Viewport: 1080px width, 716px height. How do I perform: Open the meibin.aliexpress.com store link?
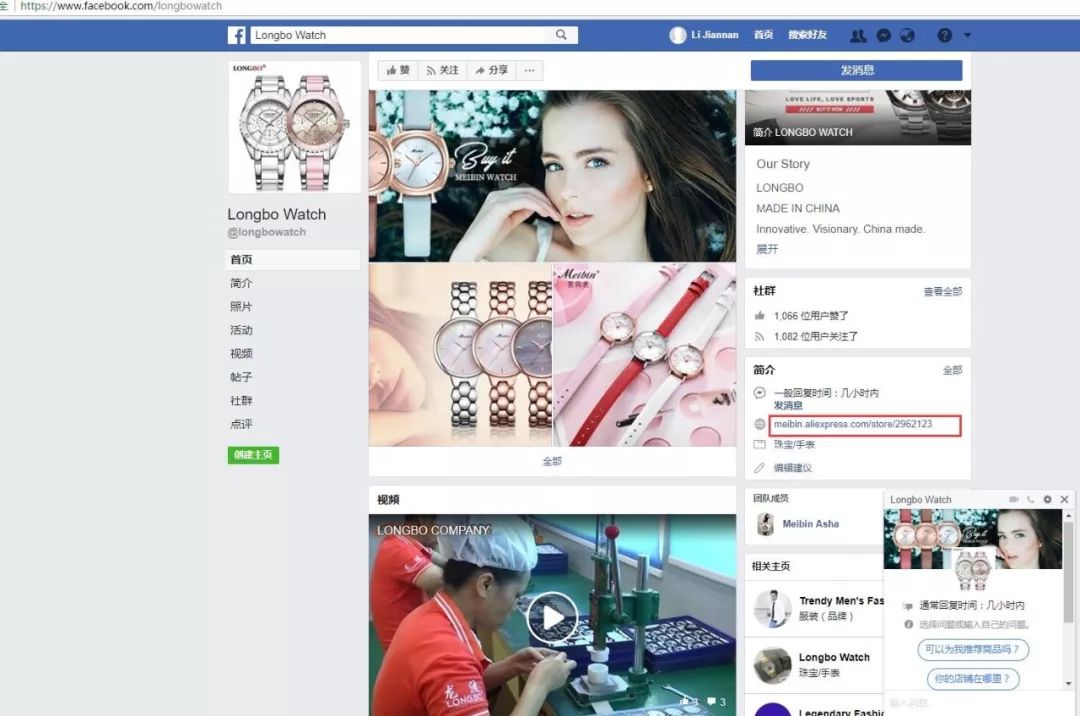853,424
